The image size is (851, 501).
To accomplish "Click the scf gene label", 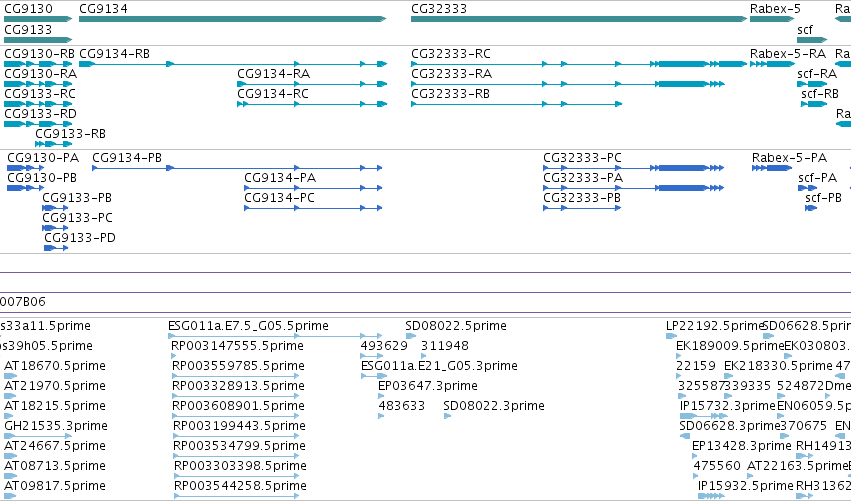I will [805, 29].
